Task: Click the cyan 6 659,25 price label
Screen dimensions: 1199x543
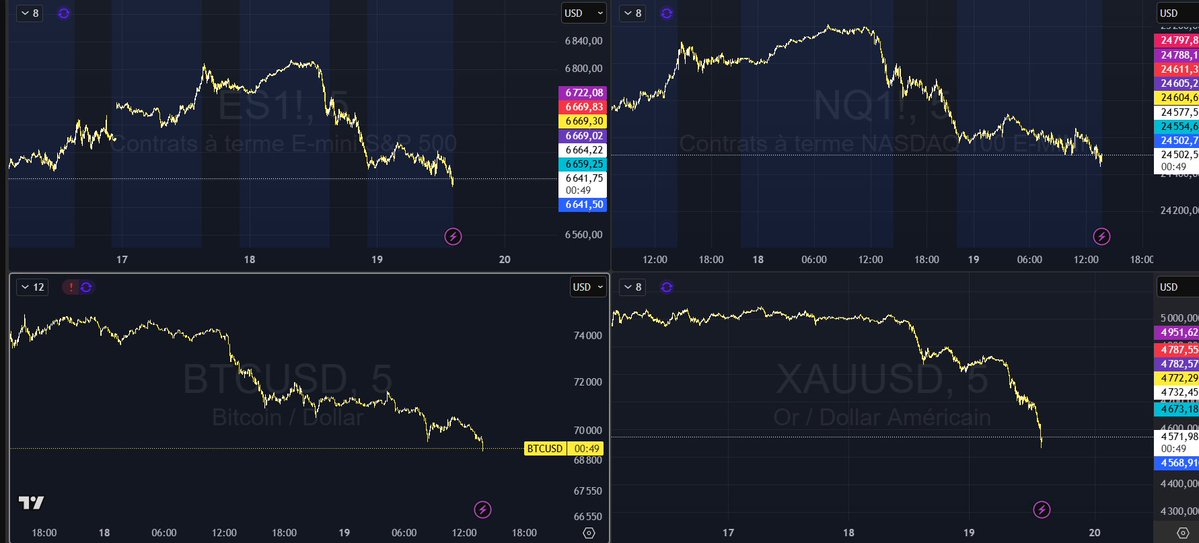Action: point(583,164)
